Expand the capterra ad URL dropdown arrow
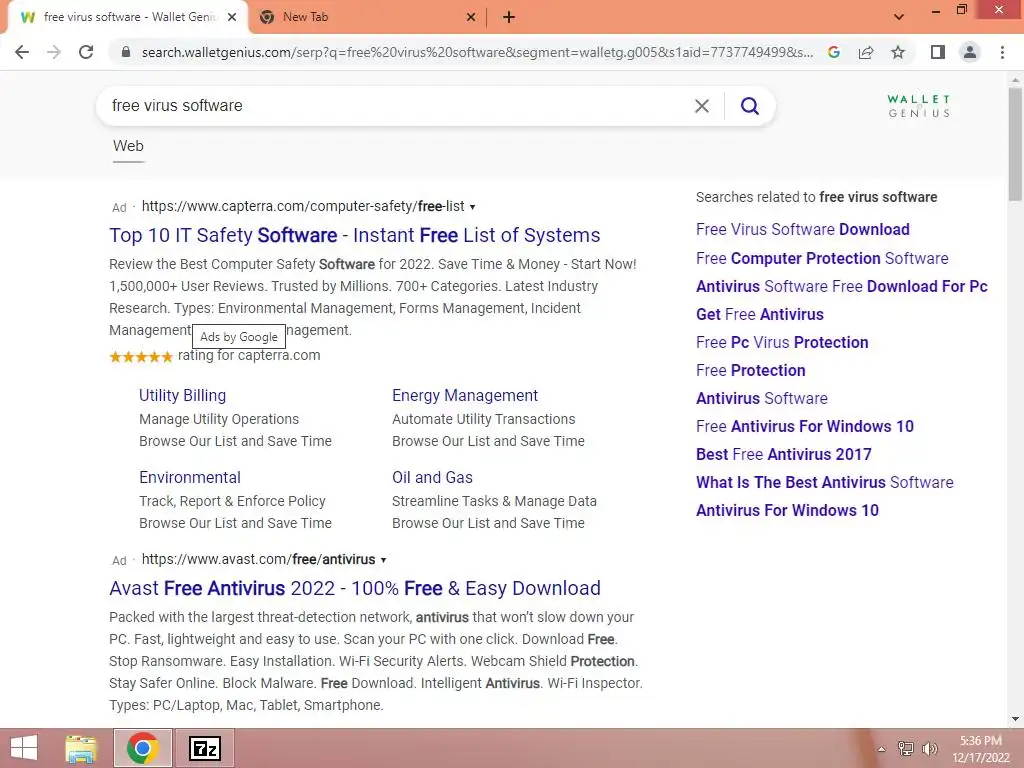 (x=472, y=207)
